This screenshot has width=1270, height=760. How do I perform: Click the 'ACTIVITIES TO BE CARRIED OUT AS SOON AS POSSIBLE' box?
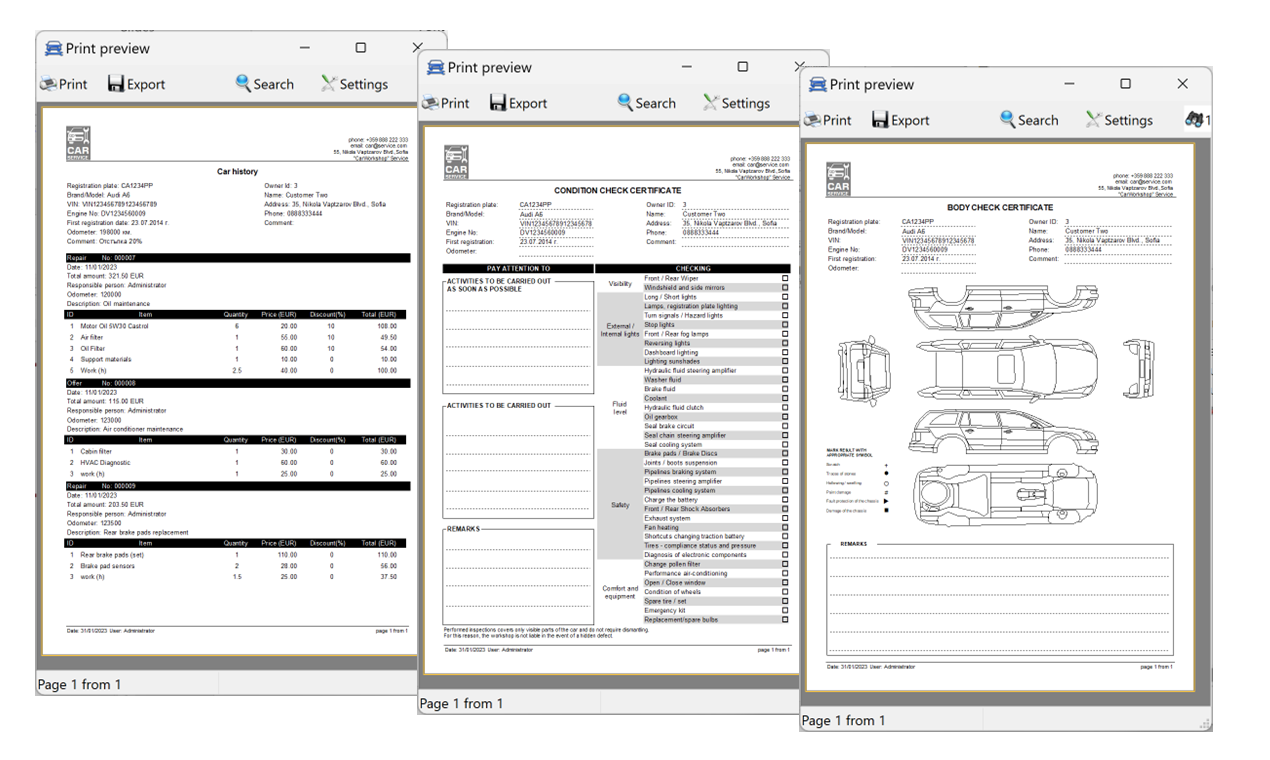tap(519, 337)
